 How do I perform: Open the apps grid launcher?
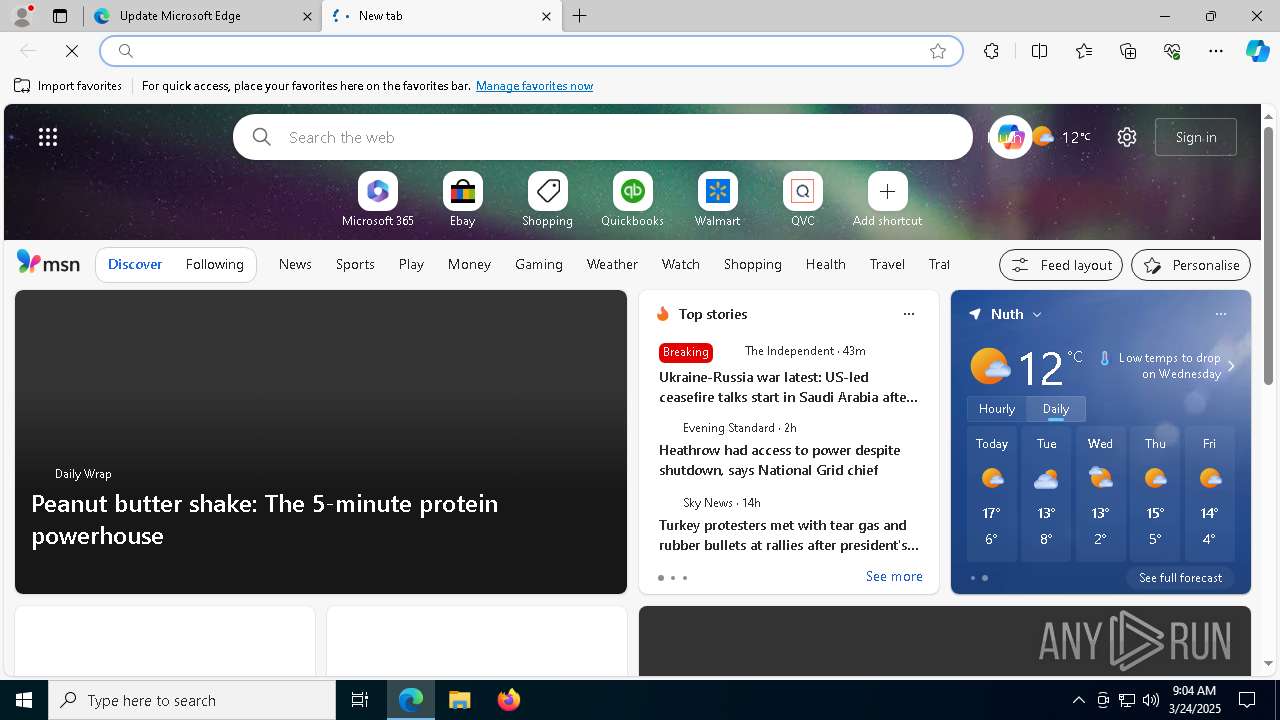48,137
